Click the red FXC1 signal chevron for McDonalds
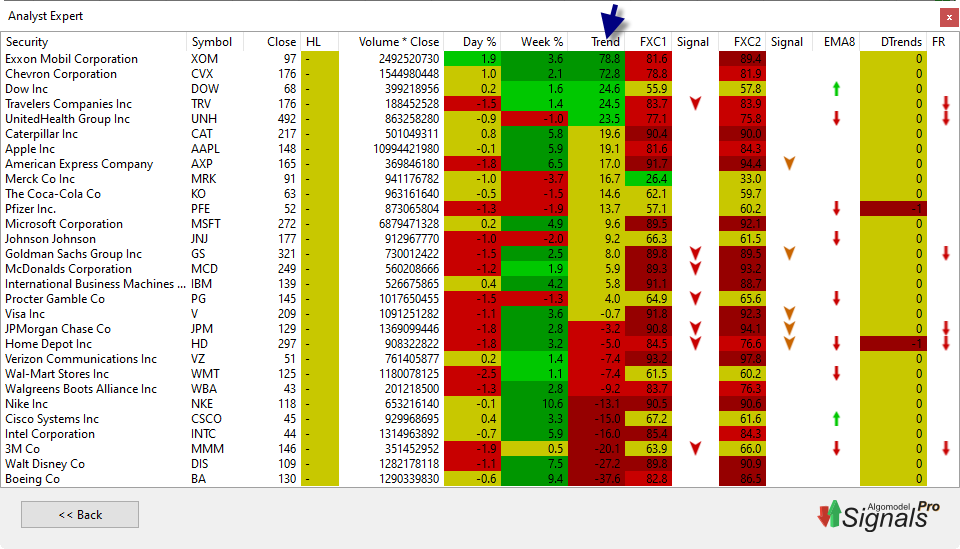The height and width of the screenshot is (549, 960). point(695,269)
